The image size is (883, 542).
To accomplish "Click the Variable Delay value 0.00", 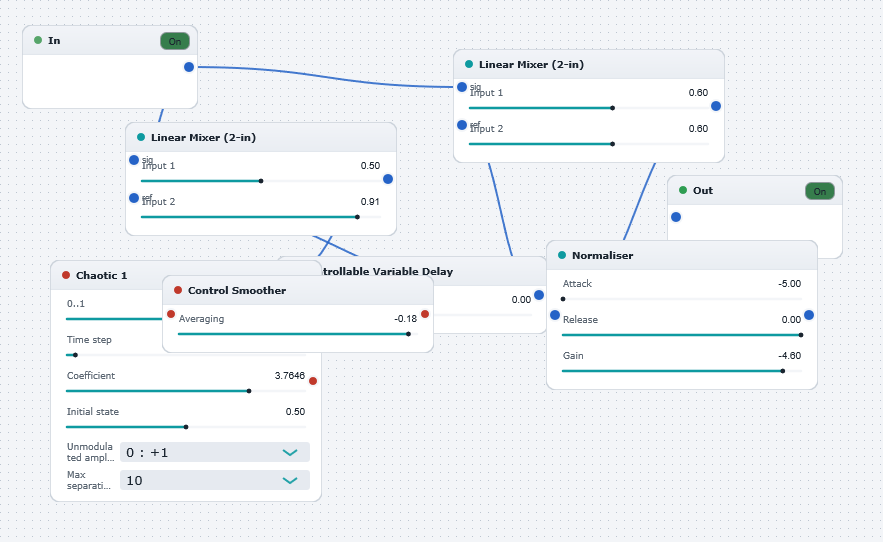I will point(521,300).
